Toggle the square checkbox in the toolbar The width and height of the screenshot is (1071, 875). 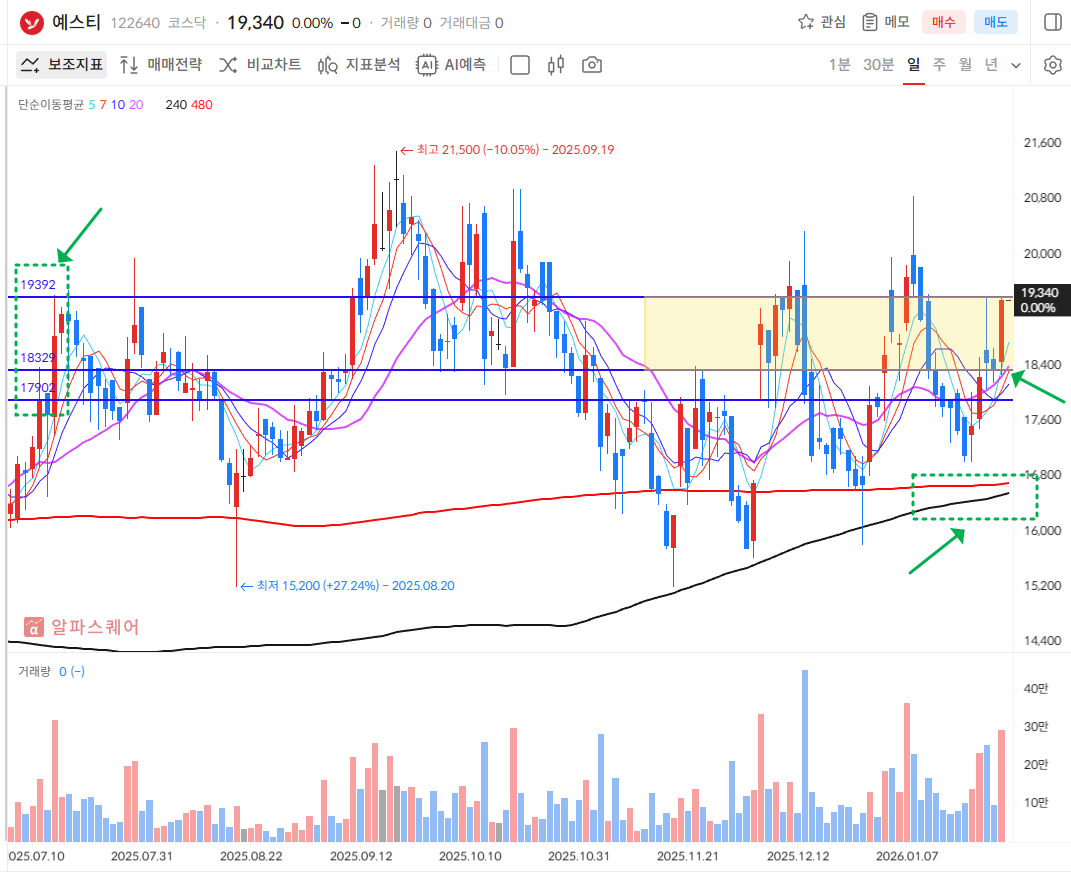[520, 65]
